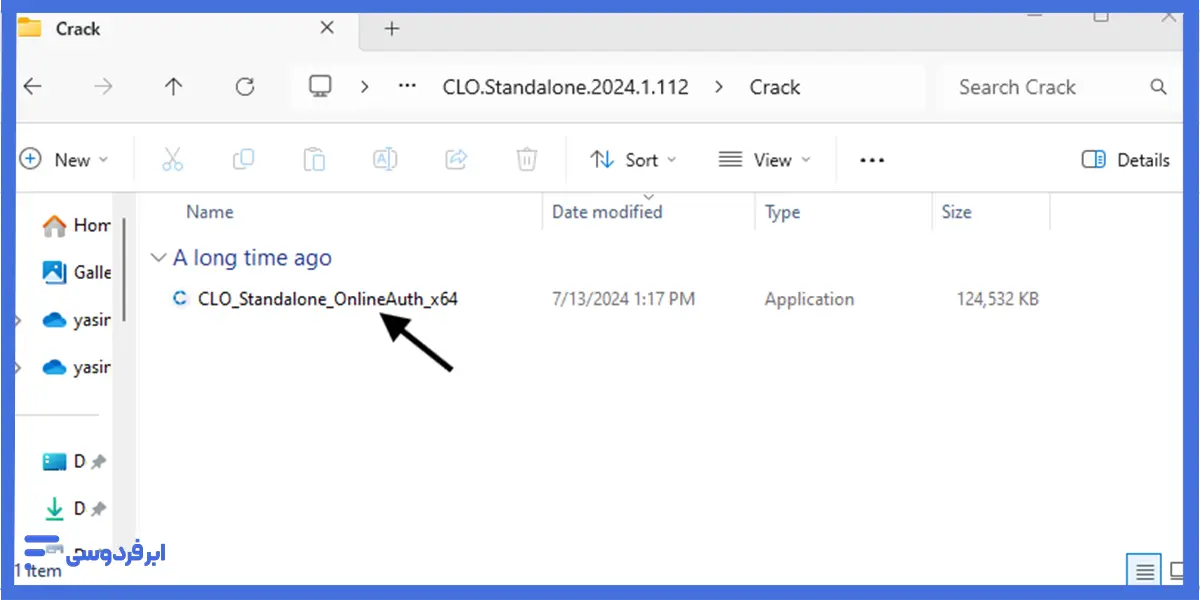Click the Rename icon in toolbar

pos(385,159)
